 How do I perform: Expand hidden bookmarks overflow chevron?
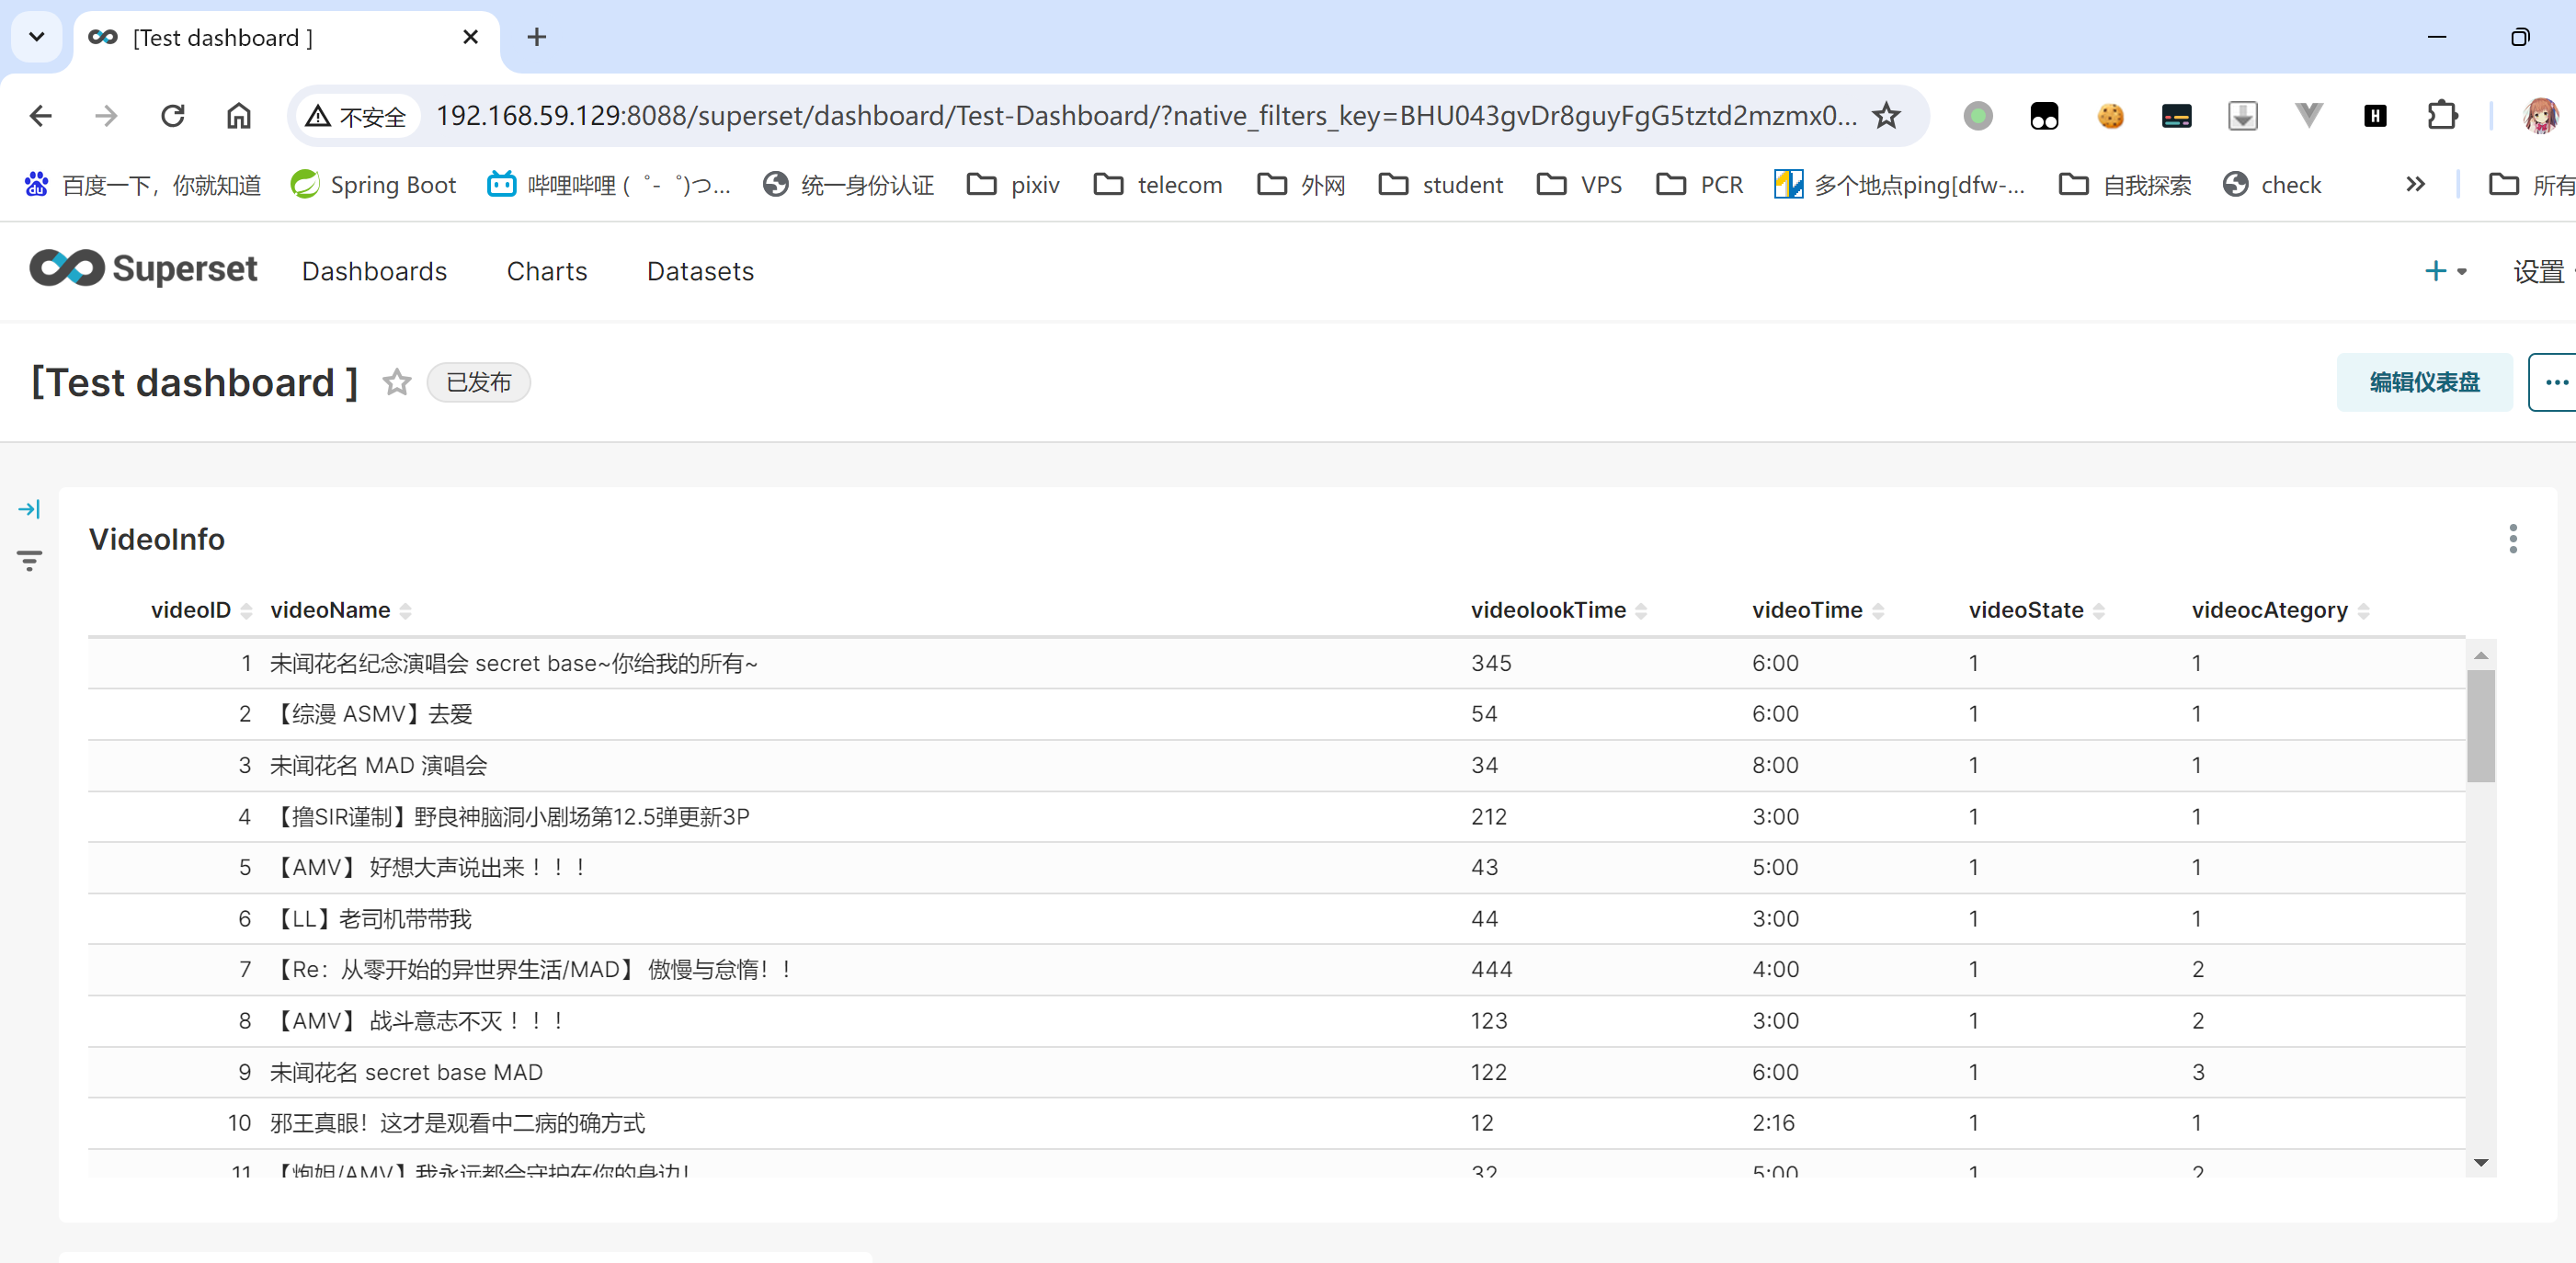click(2415, 184)
